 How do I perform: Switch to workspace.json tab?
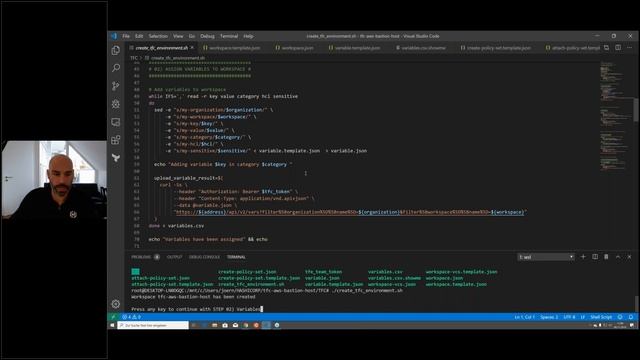[x=297, y=48]
